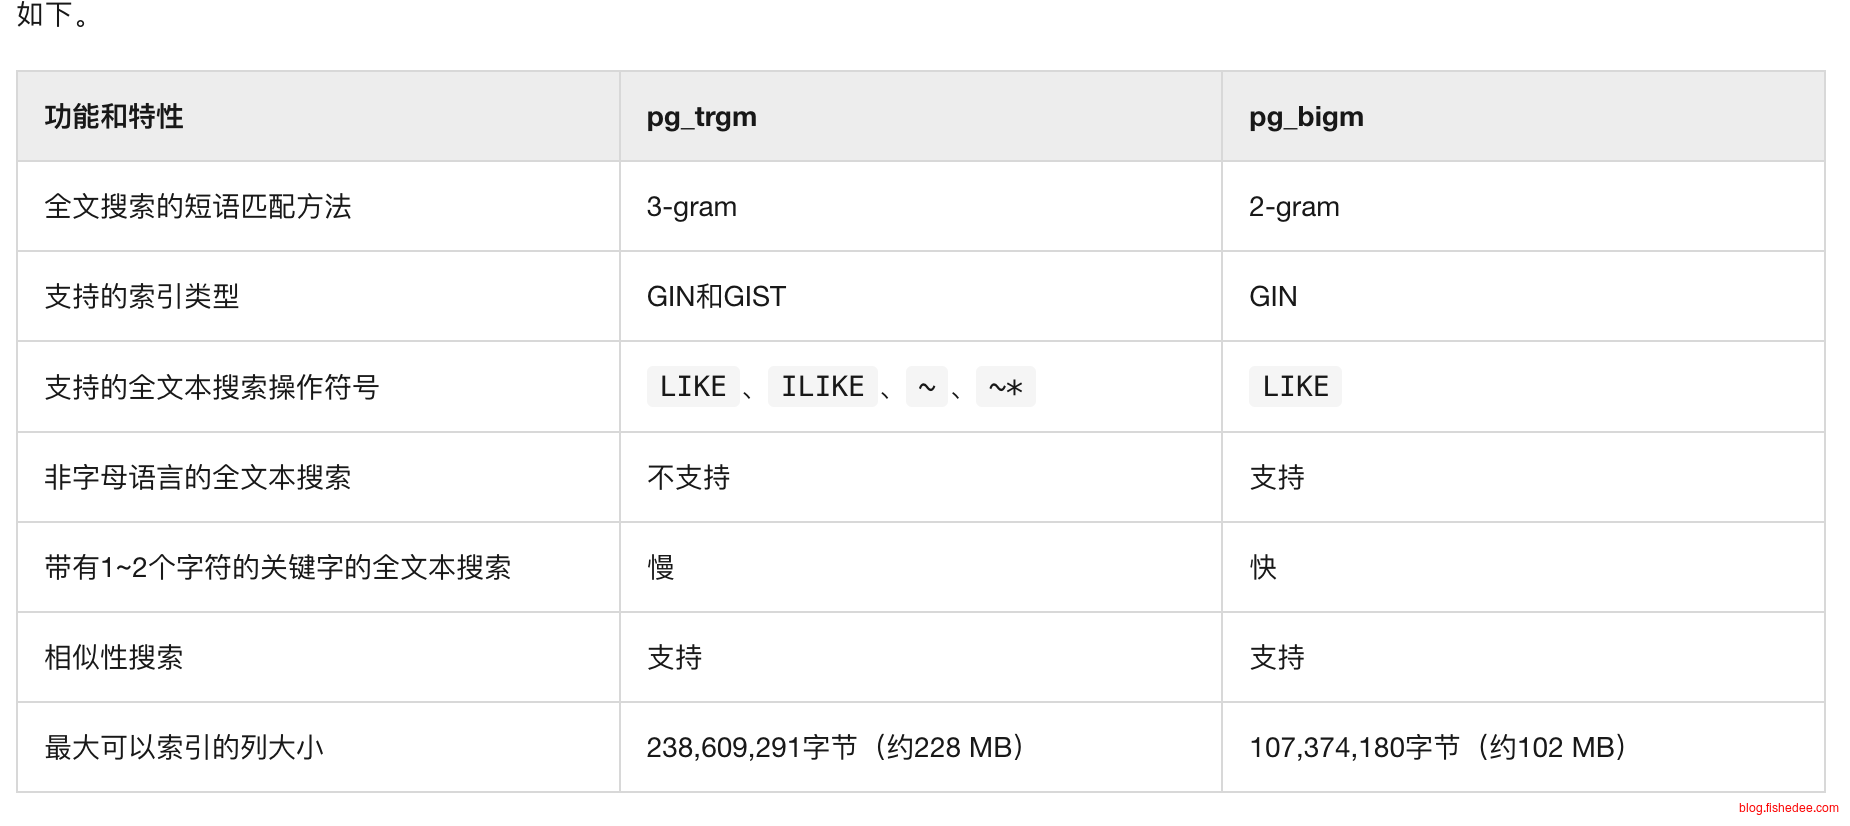The height and width of the screenshot is (826, 1850).
Task: Click the blog.fishedee.com watermark link
Action: tap(1788, 808)
